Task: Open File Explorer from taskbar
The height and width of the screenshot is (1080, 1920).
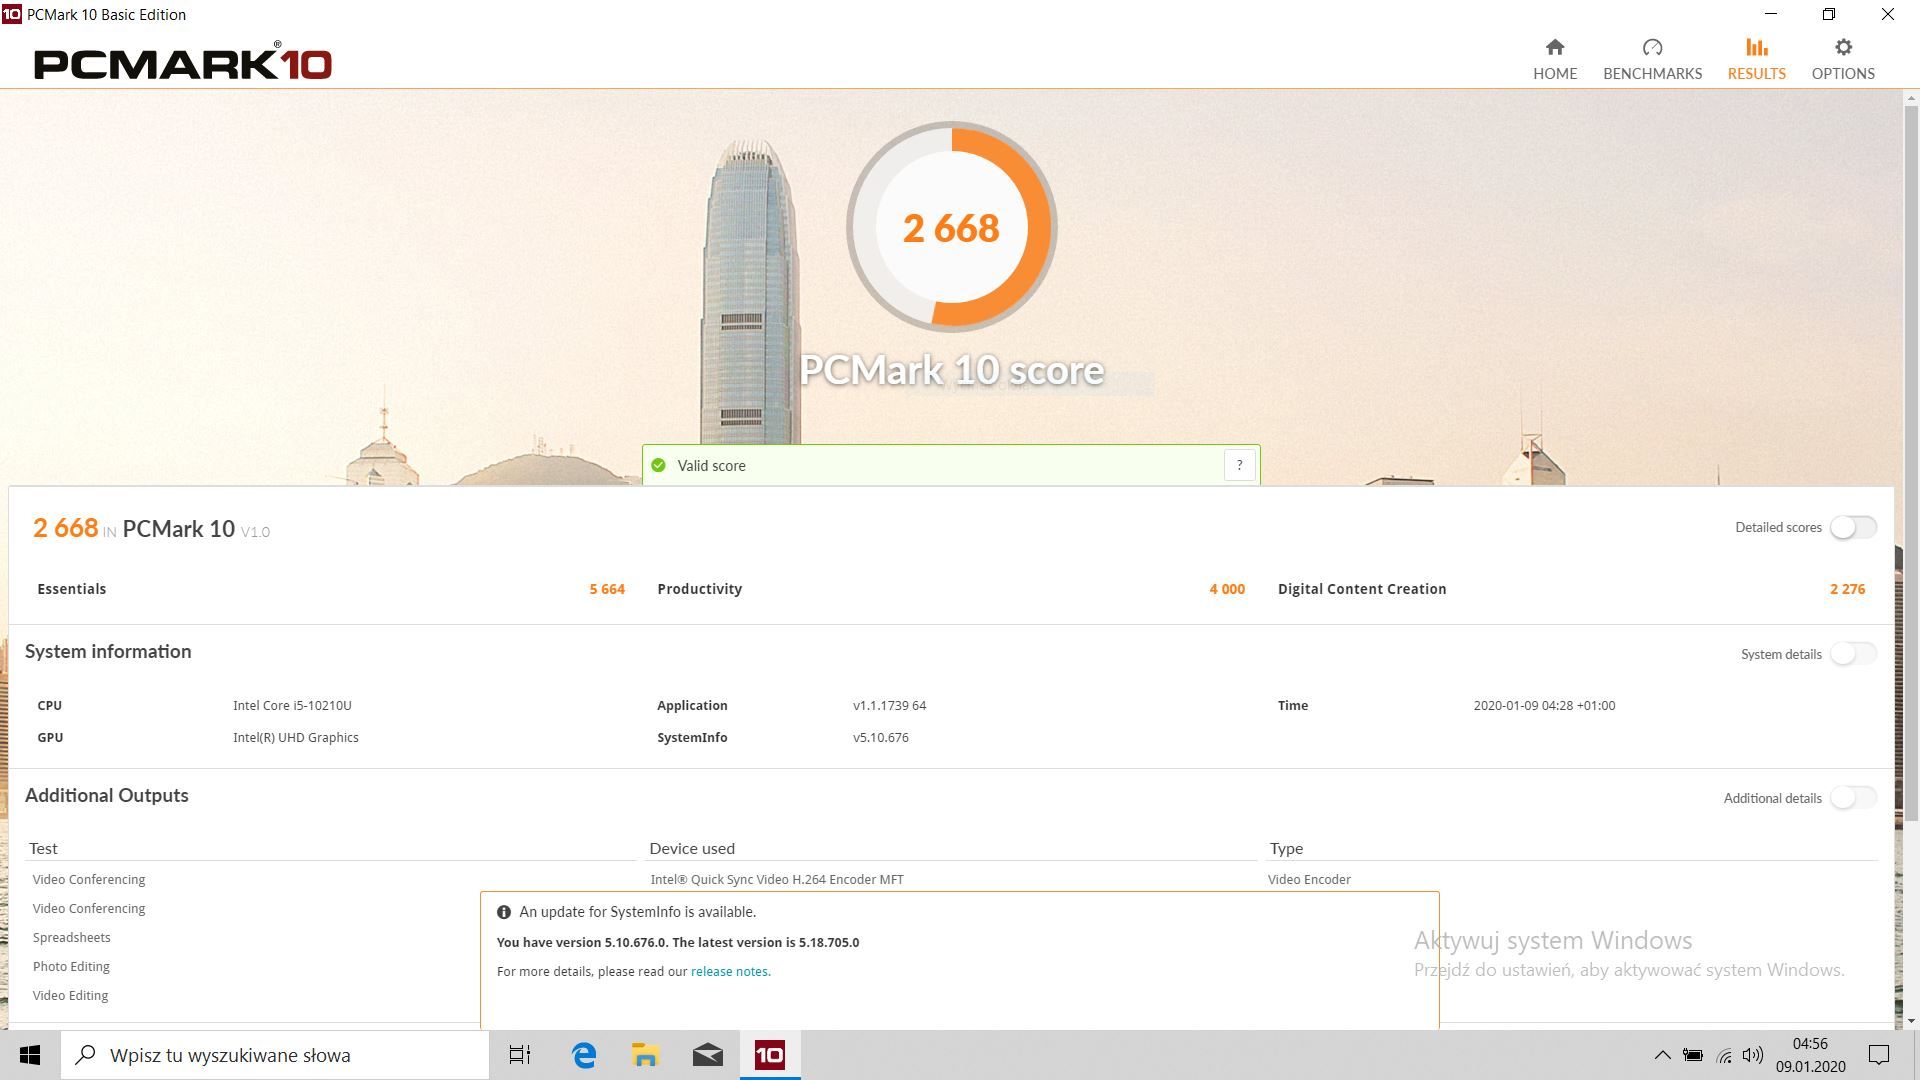Action: (645, 1055)
